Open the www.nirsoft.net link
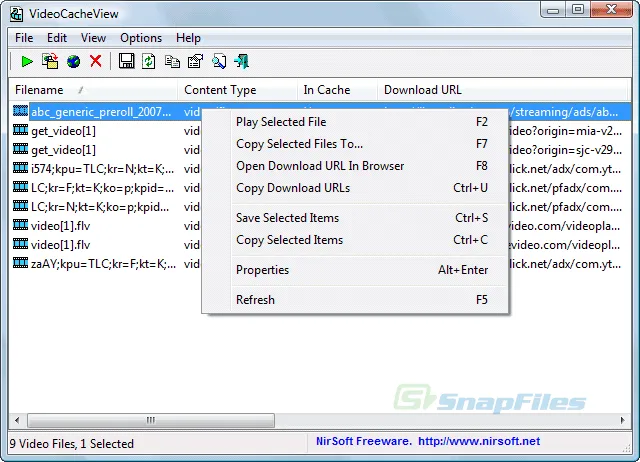640x462 pixels. point(479,441)
